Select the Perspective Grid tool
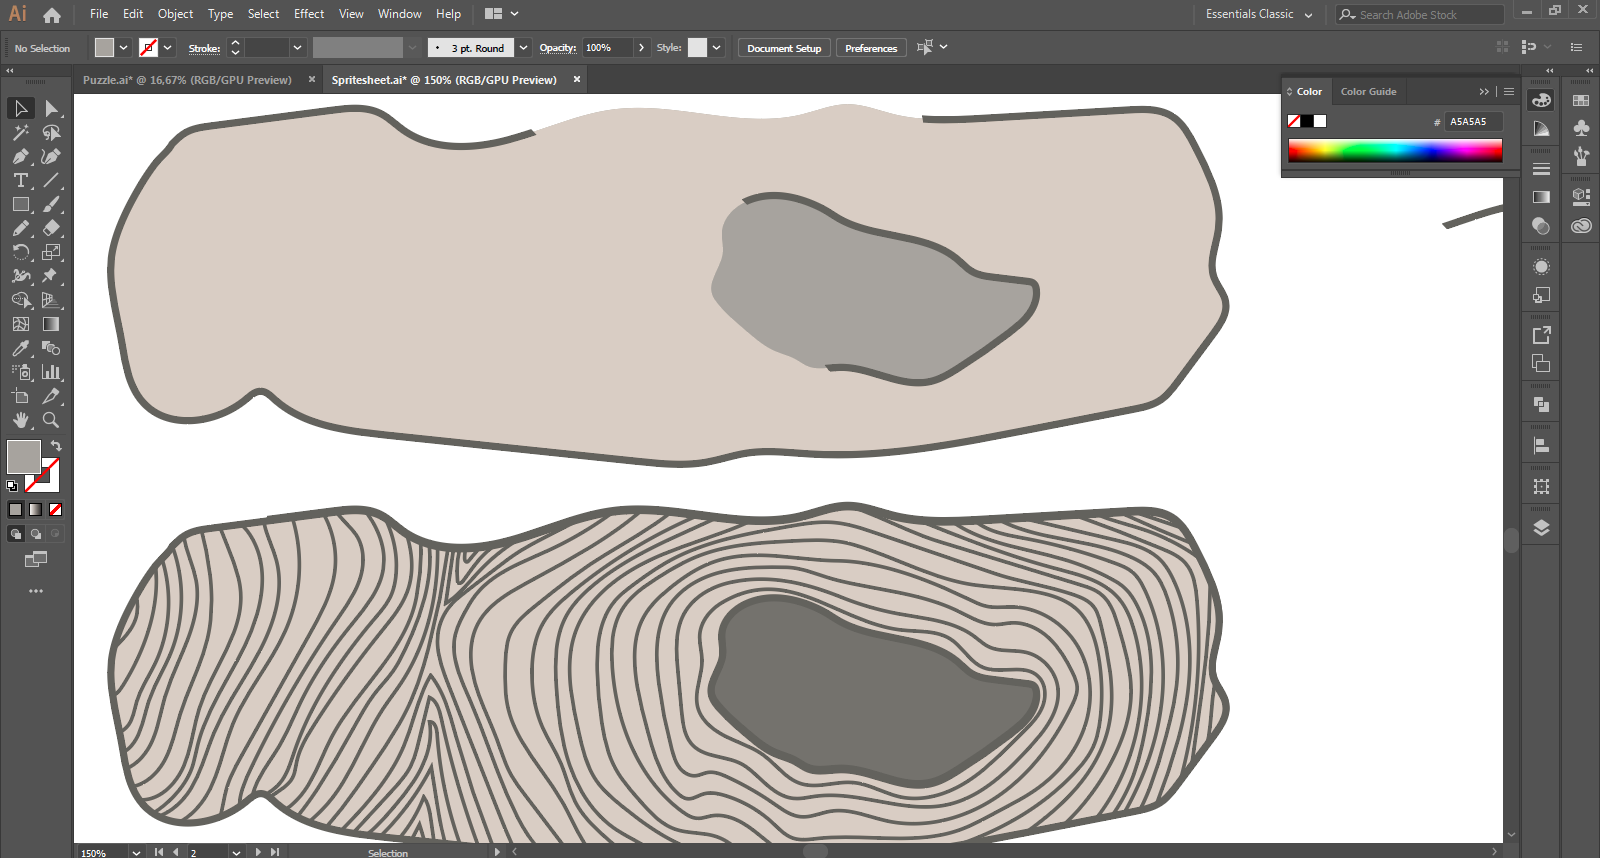Screen dimensions: 1600x858 tap(51, 300)
